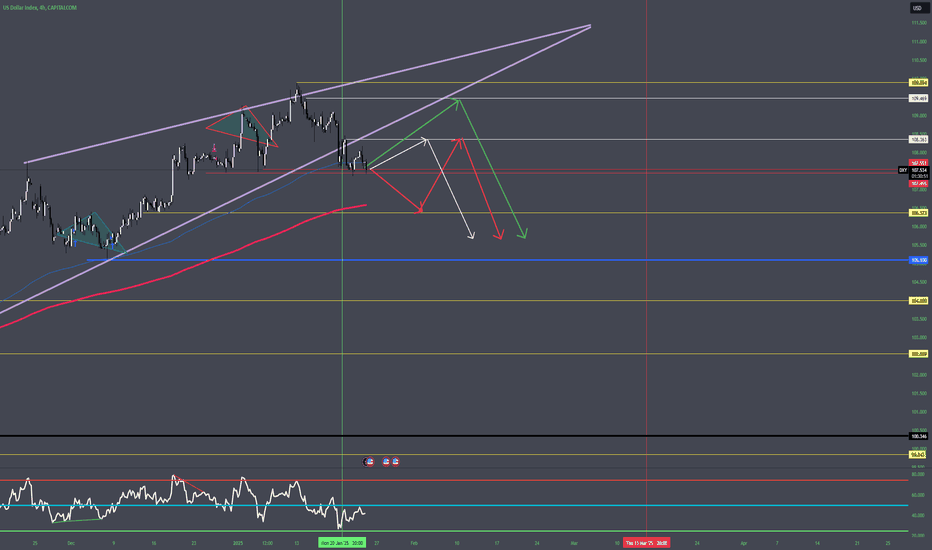
Task: Click the green Mon 20 Jan '25 date label
Action: point(342,543)
